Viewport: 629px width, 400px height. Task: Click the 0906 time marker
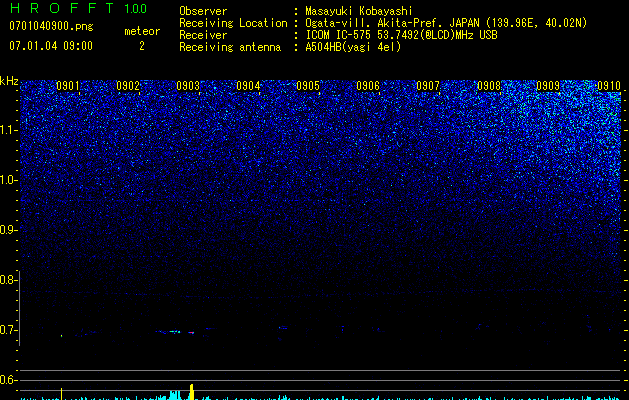pyautogui.click(x=368, y=86)
